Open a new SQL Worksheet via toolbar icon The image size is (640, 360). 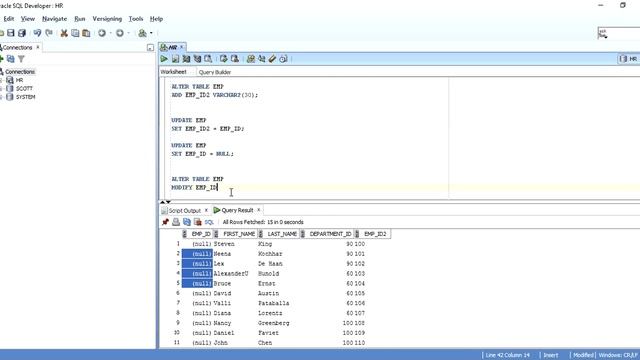coord(142,33)
